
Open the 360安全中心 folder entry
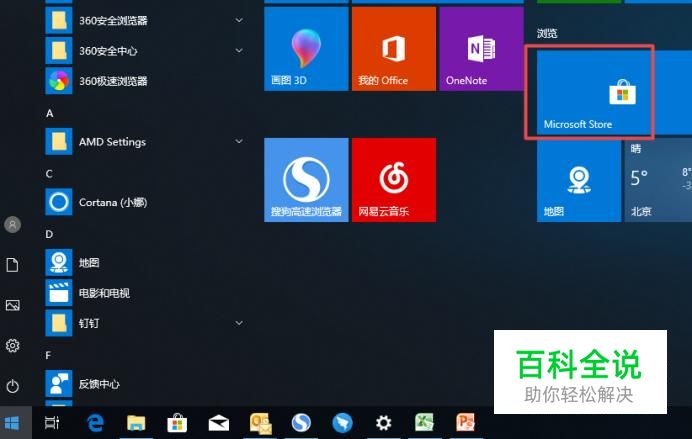[x=146, y=51]
